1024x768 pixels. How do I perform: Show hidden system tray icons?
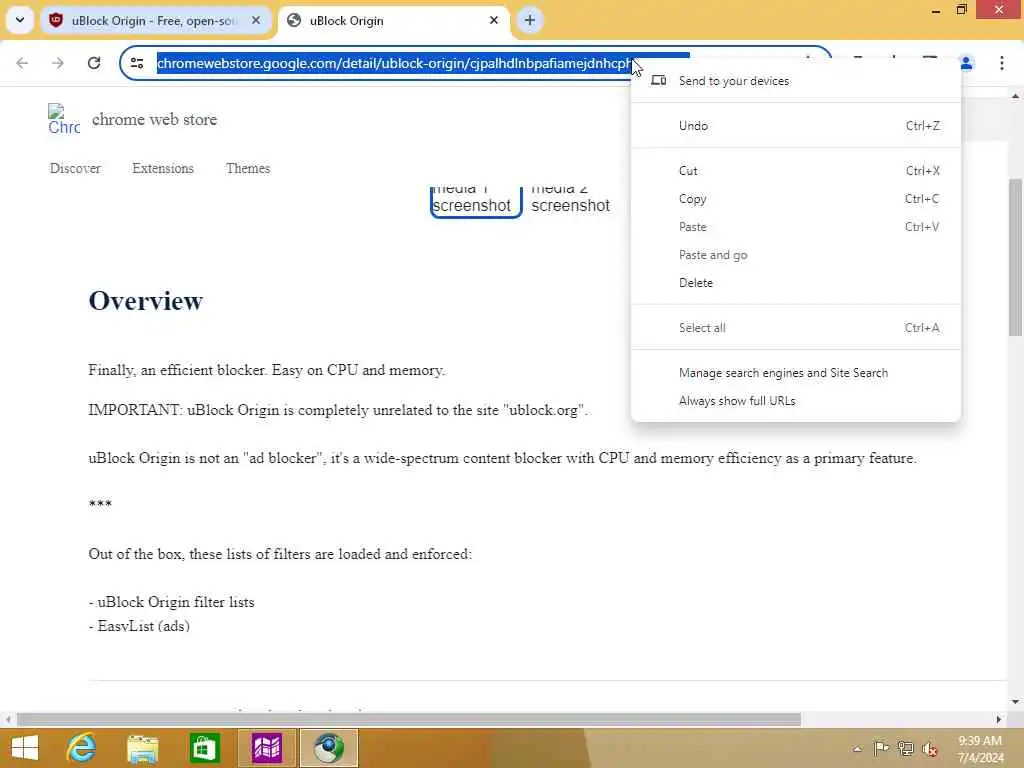(x=857, y=749)
